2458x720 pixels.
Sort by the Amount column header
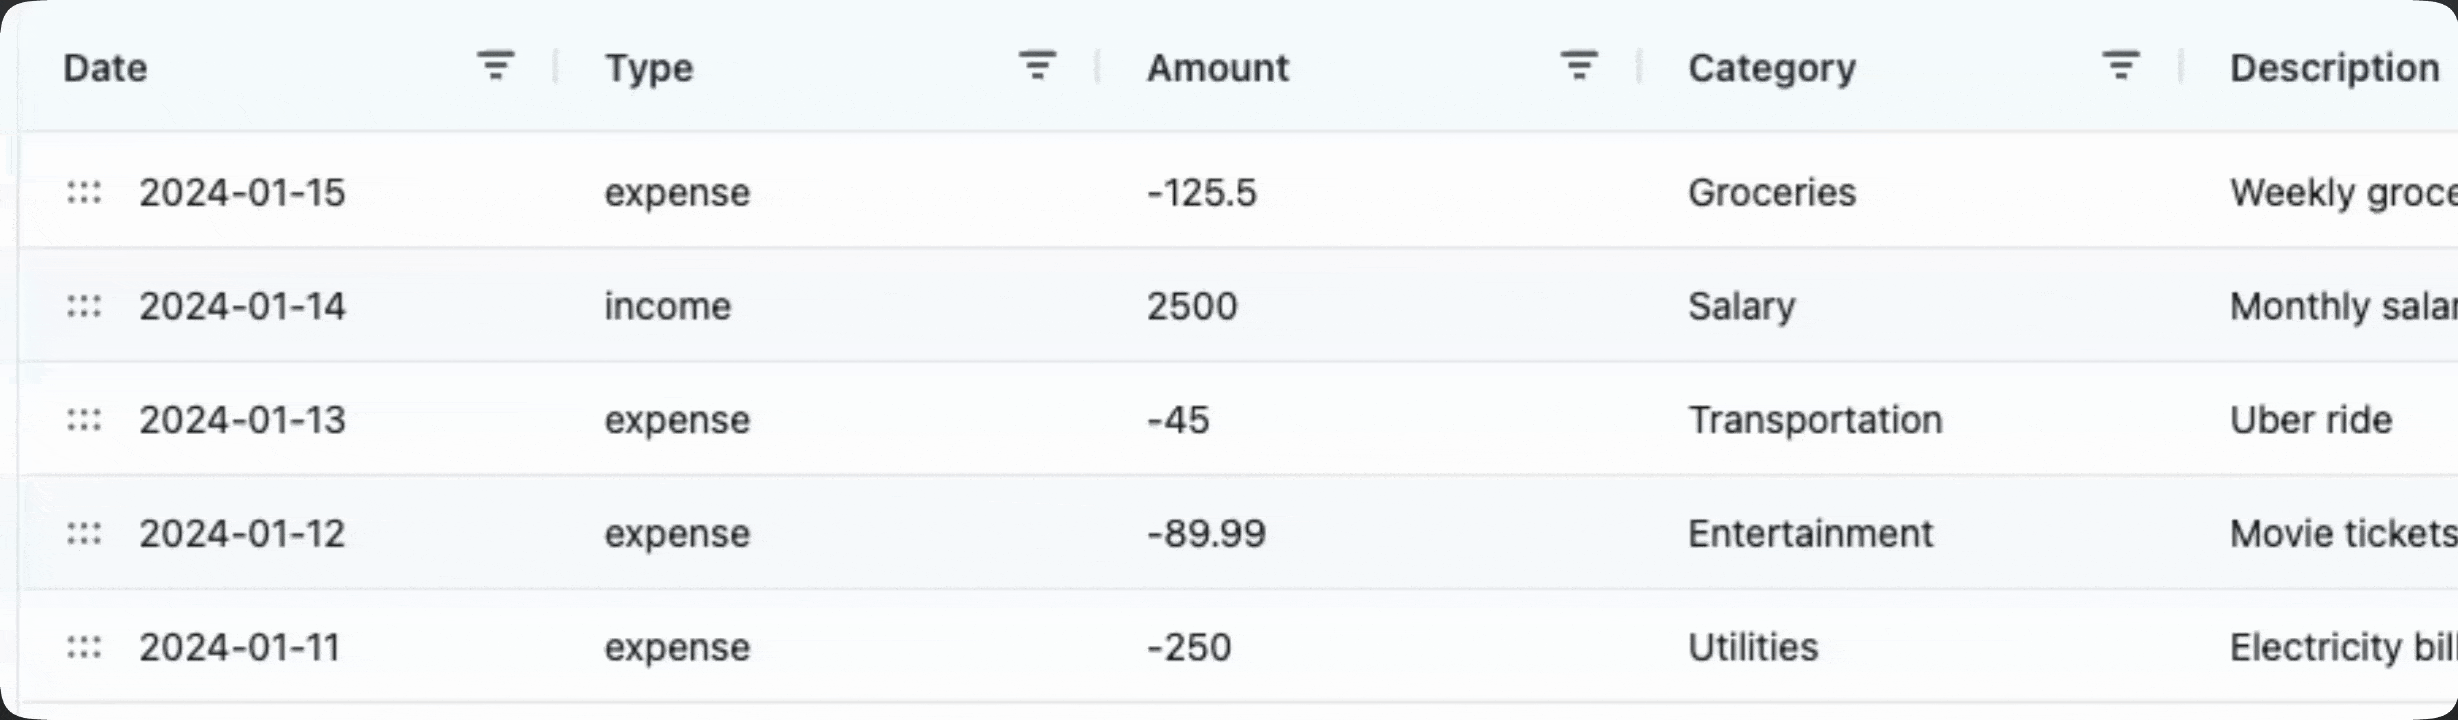(x=1218, y=68)
